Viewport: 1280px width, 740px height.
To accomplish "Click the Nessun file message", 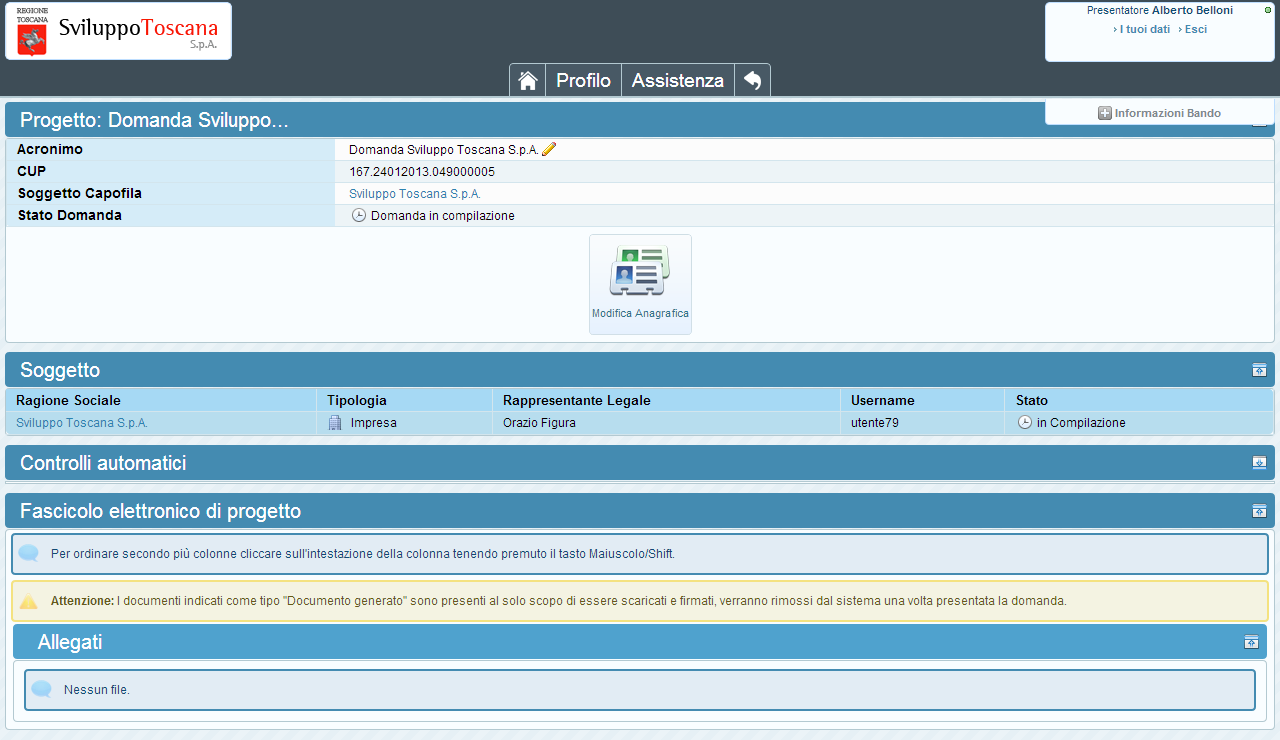I will 97,689.
